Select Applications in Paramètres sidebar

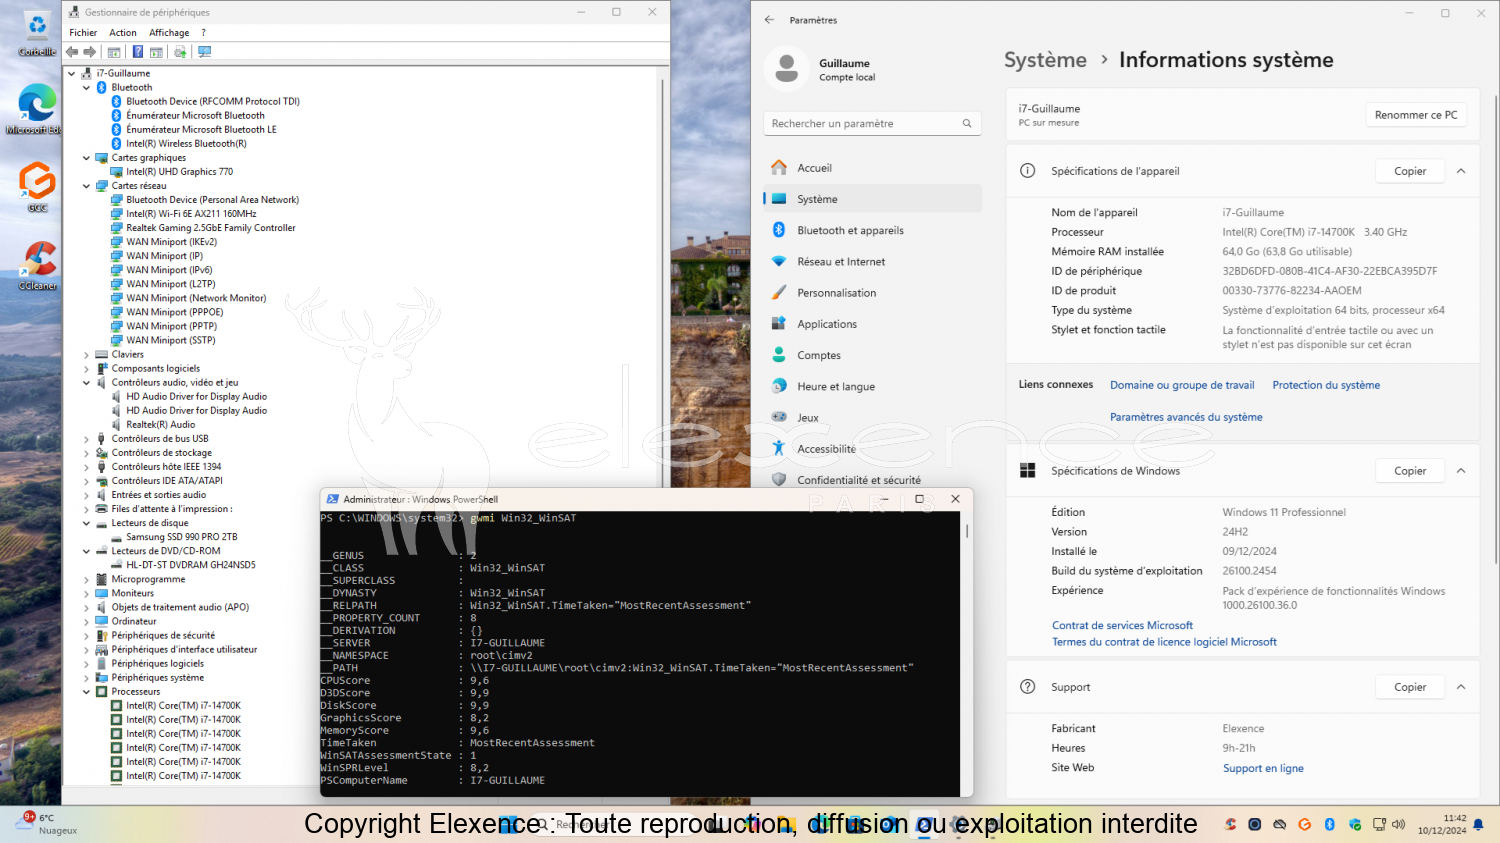pyautogui.click(x=872, y=324)
